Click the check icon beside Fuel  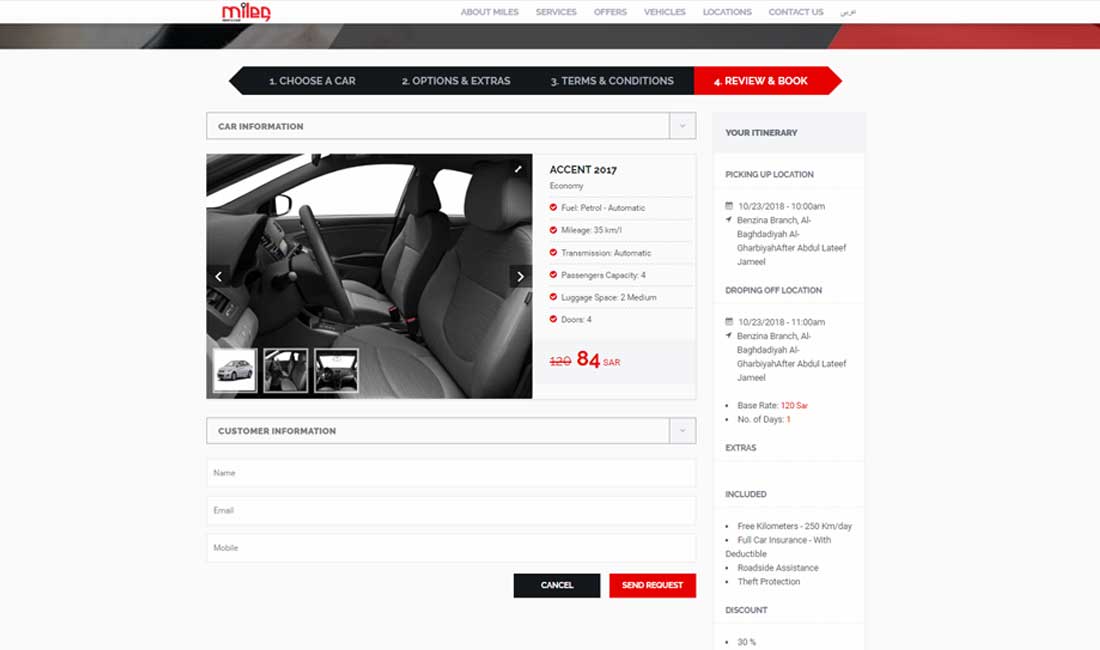click(x=553, y=208)
